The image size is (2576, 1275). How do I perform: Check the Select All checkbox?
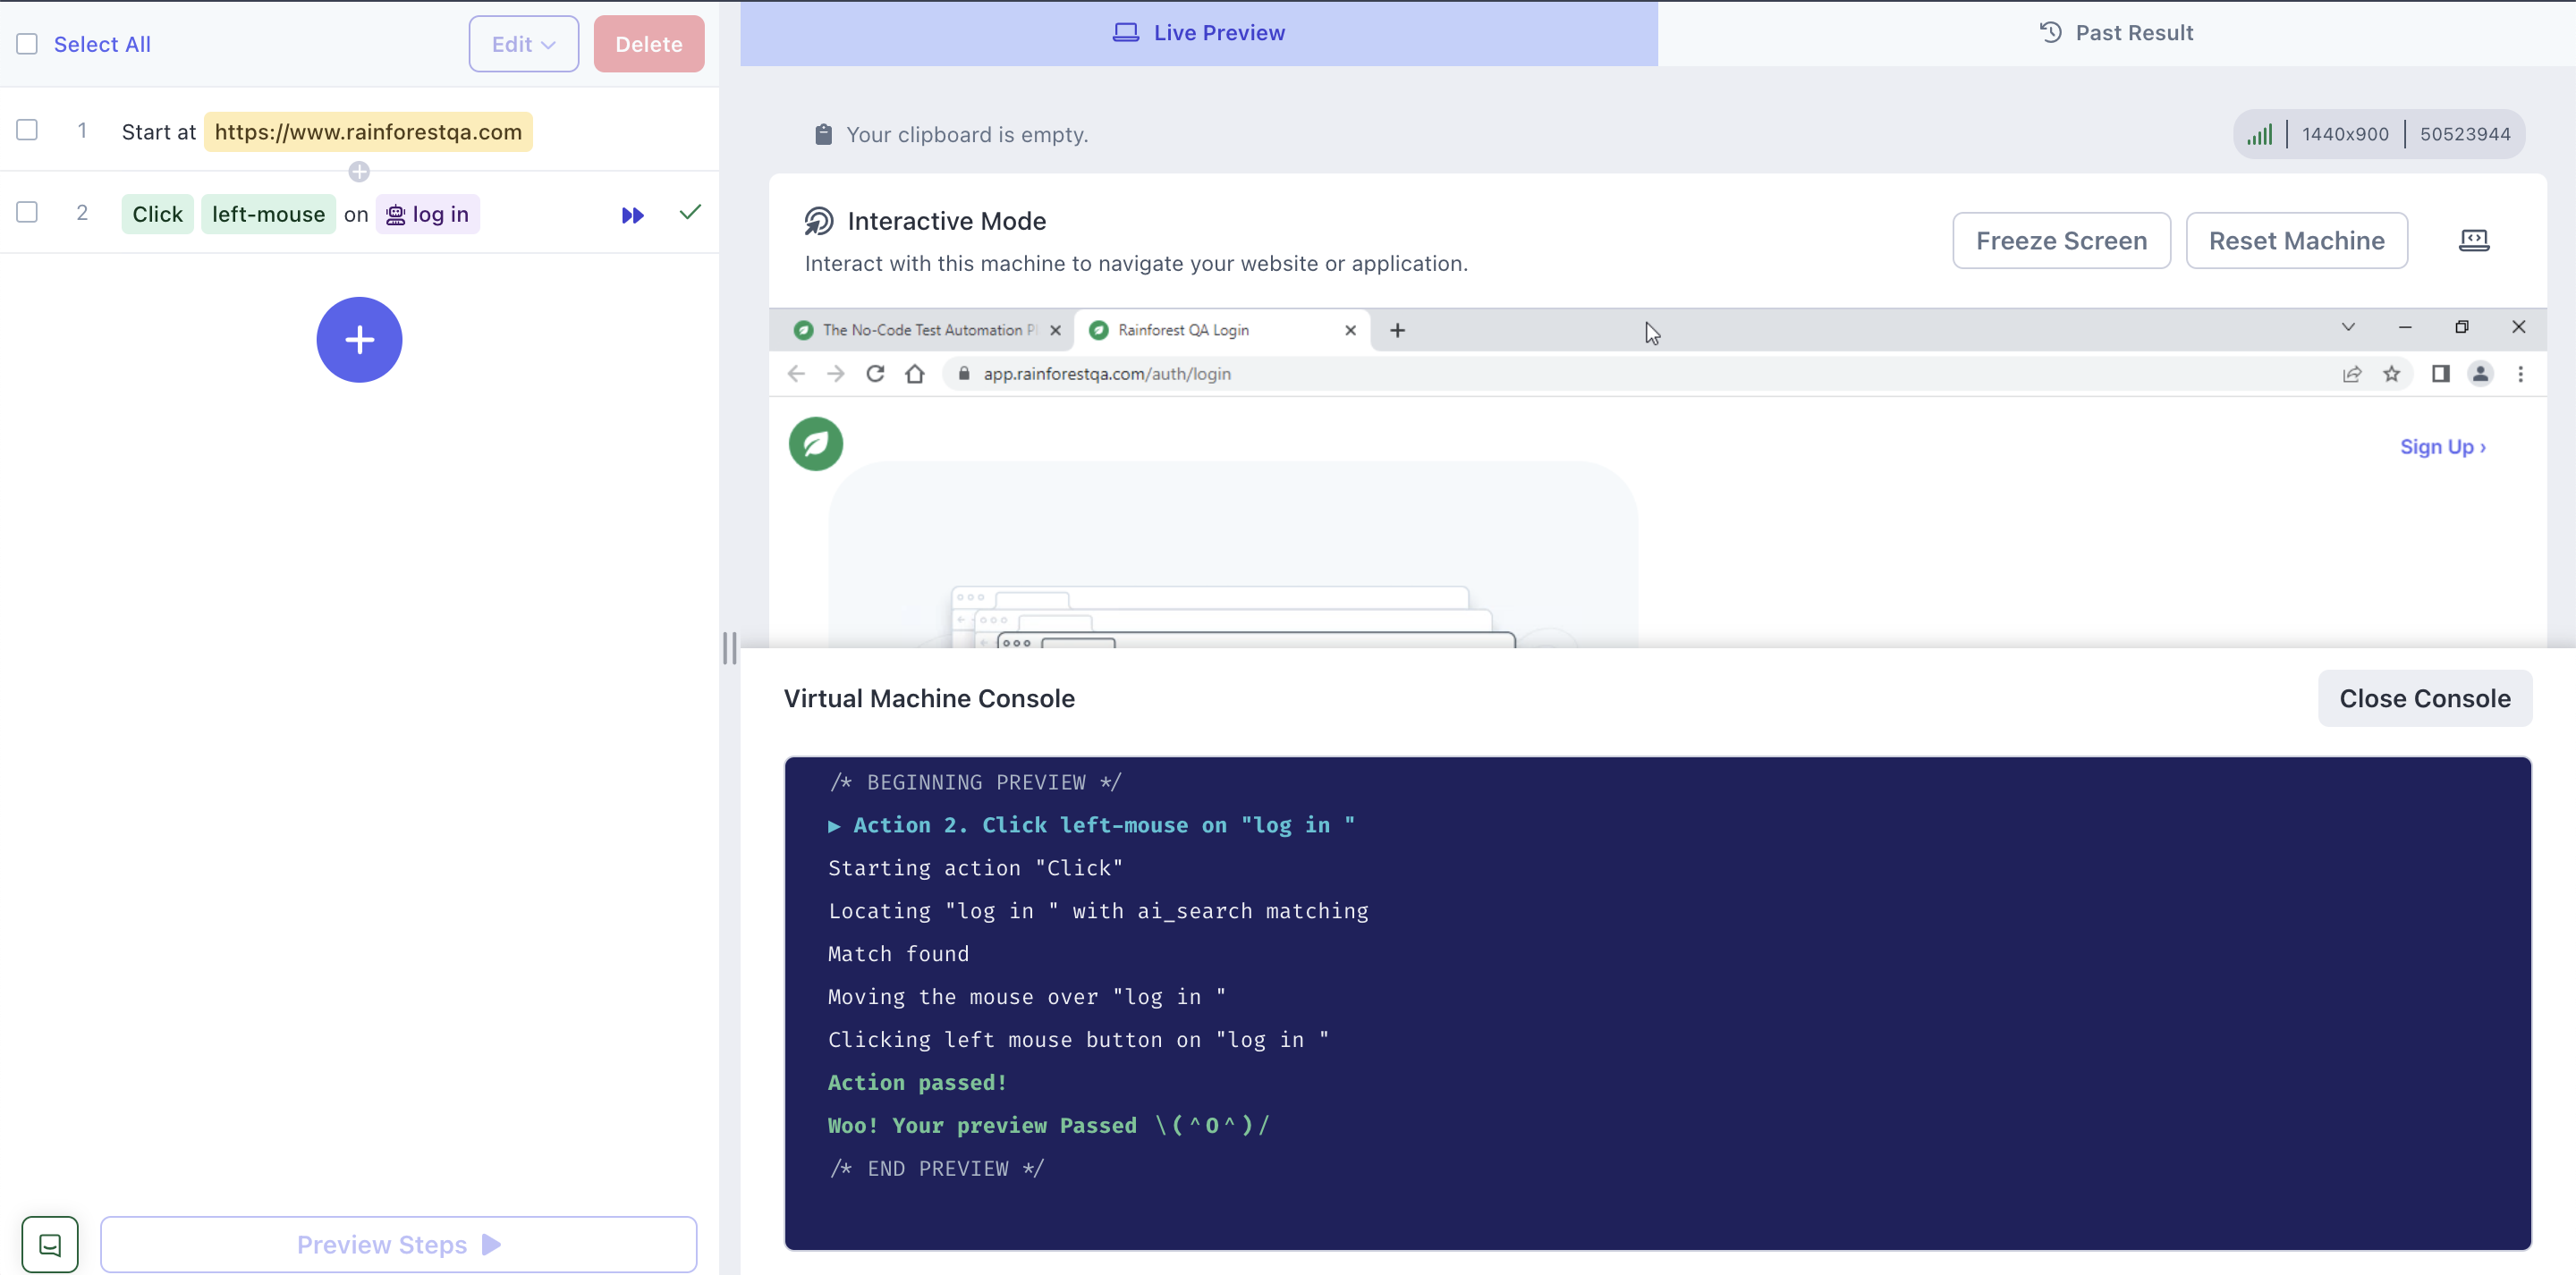pos(27,44)
